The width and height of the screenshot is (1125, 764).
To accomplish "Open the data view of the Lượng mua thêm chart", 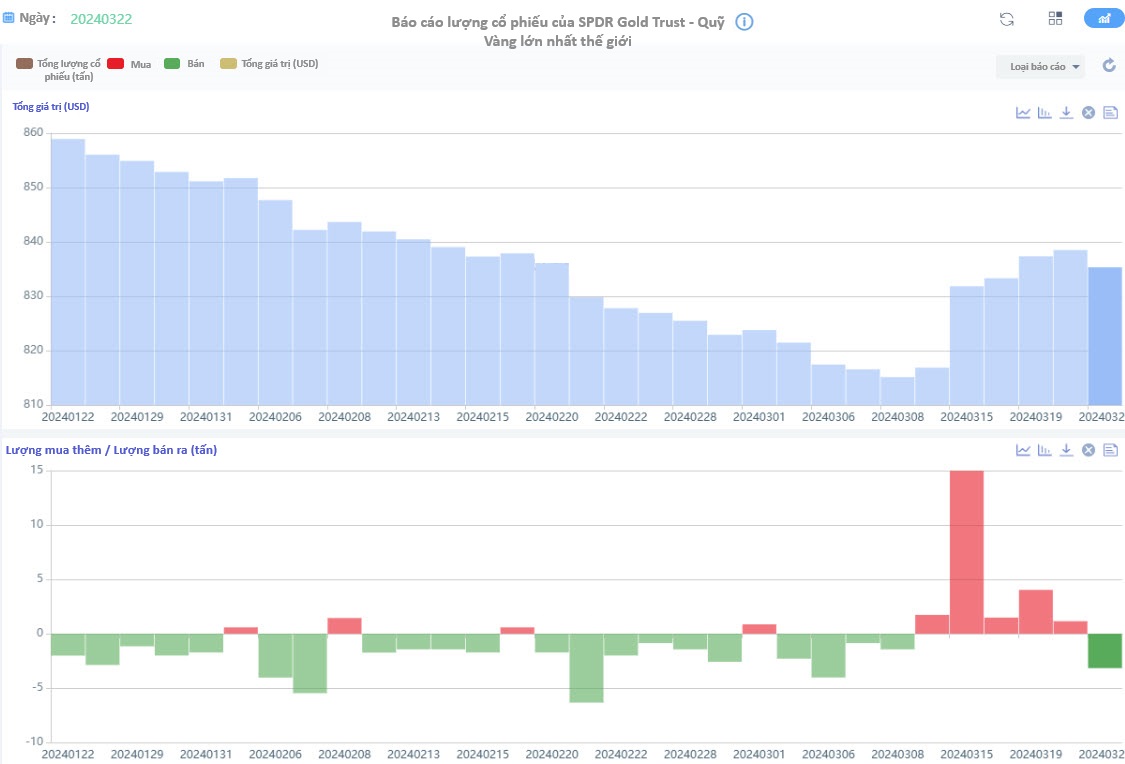I will (1111, 450).
